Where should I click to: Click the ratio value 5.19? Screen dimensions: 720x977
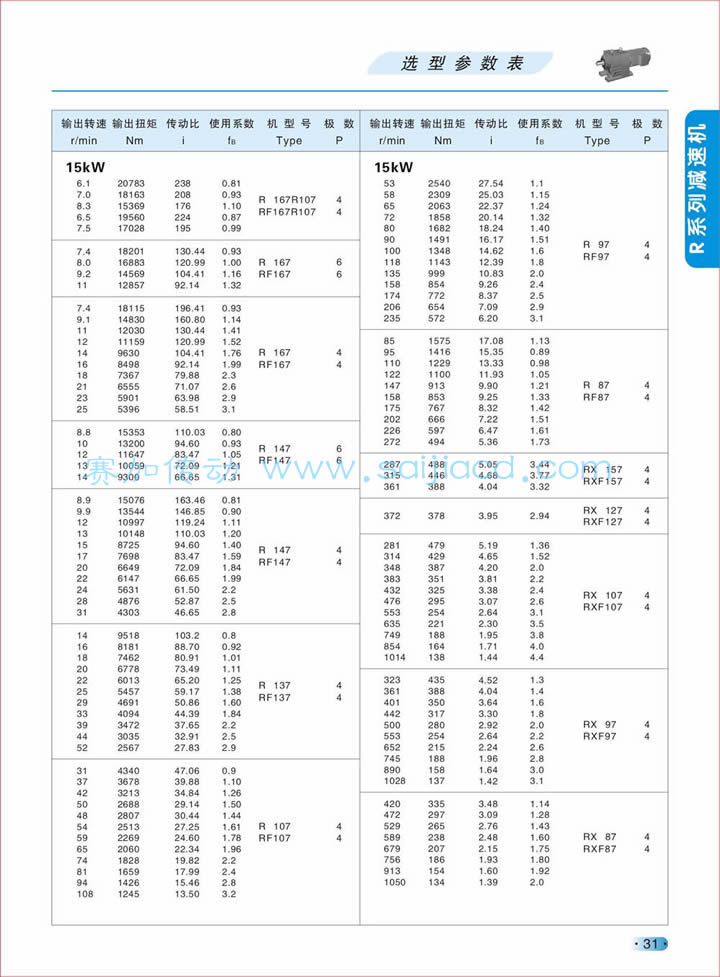(488, 545)
